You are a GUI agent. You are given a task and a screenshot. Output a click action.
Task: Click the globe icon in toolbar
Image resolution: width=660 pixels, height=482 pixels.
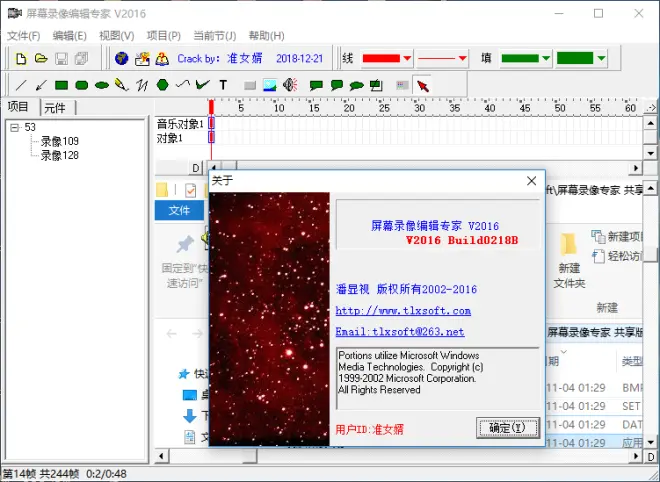[122, 59]
